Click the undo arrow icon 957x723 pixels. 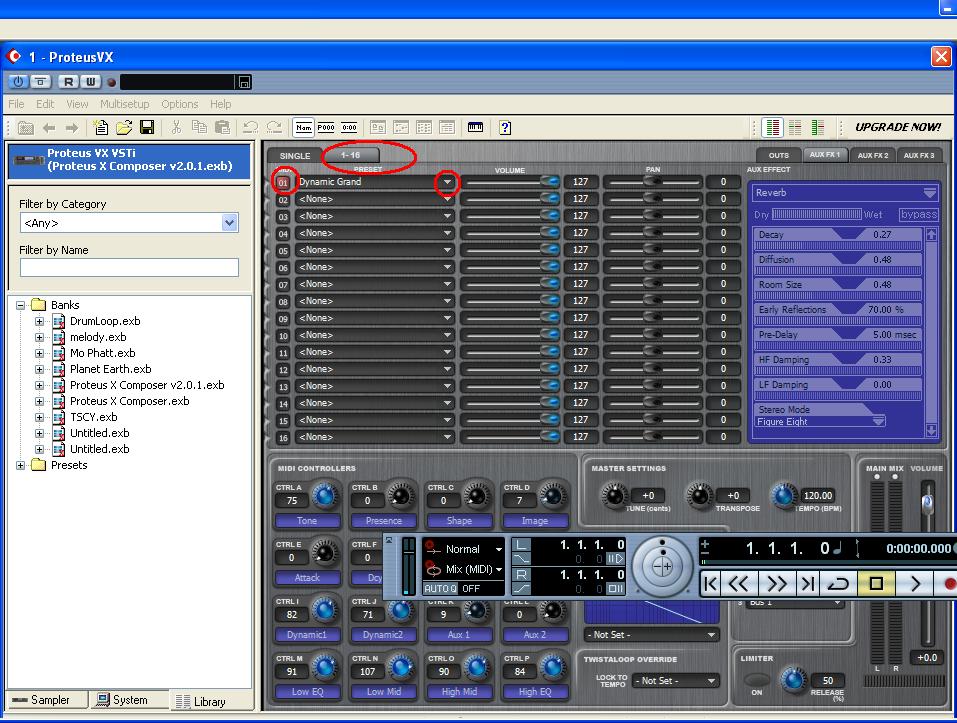250,128
